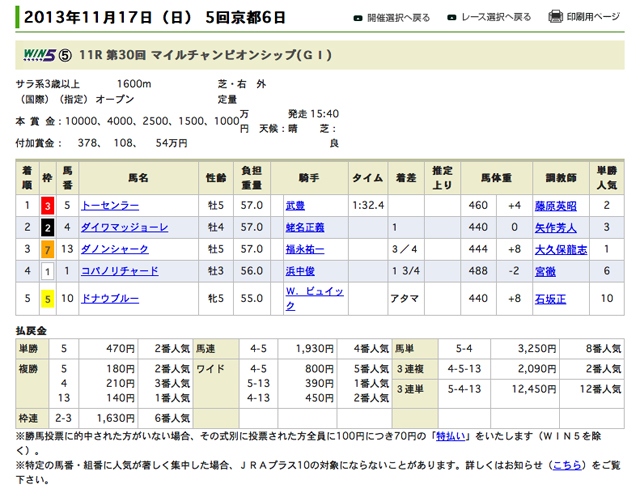Click black frame number 2 swatch
Image resolution: width=640 pixels, height=497 pixels.
pos(48,227)
